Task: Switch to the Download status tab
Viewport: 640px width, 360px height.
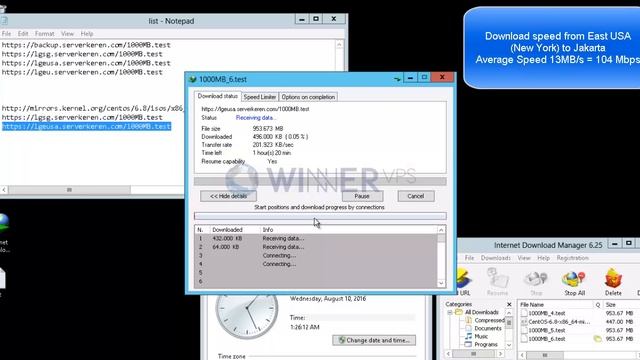Action: [x=218, y=96]
